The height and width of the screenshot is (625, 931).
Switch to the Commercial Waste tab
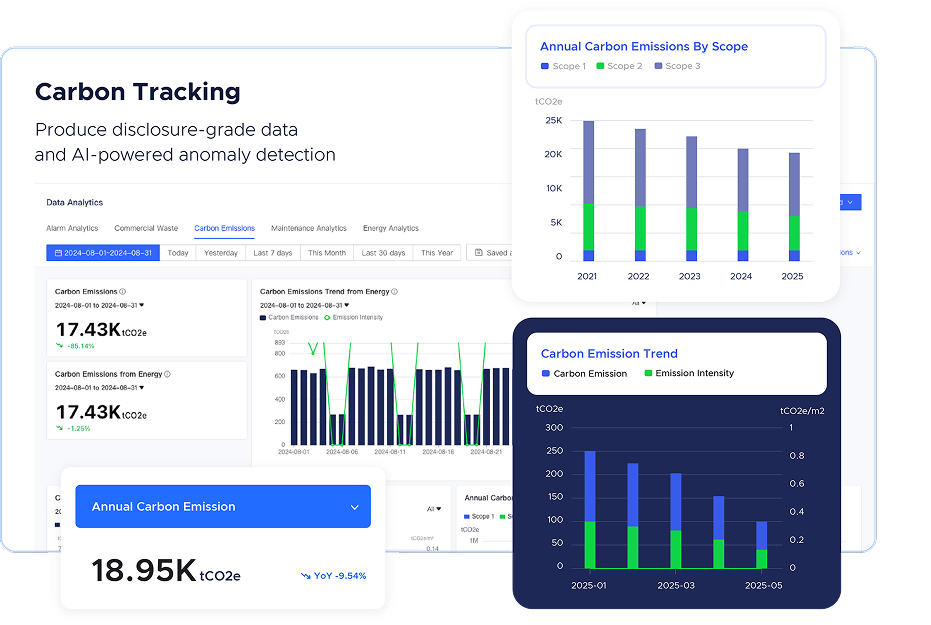coord(146,229)
